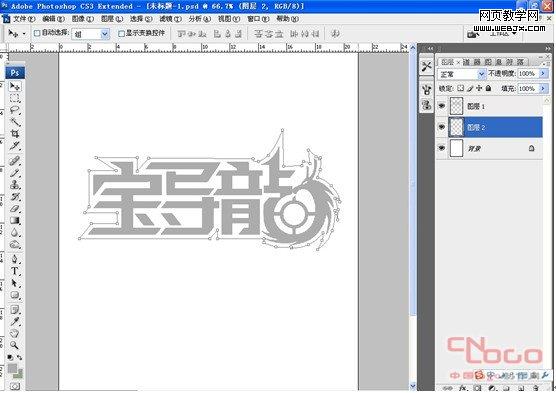Screen dimensions: 556x393
Task: Toggle Quick Mask mode button
Action: click(15, 386)
